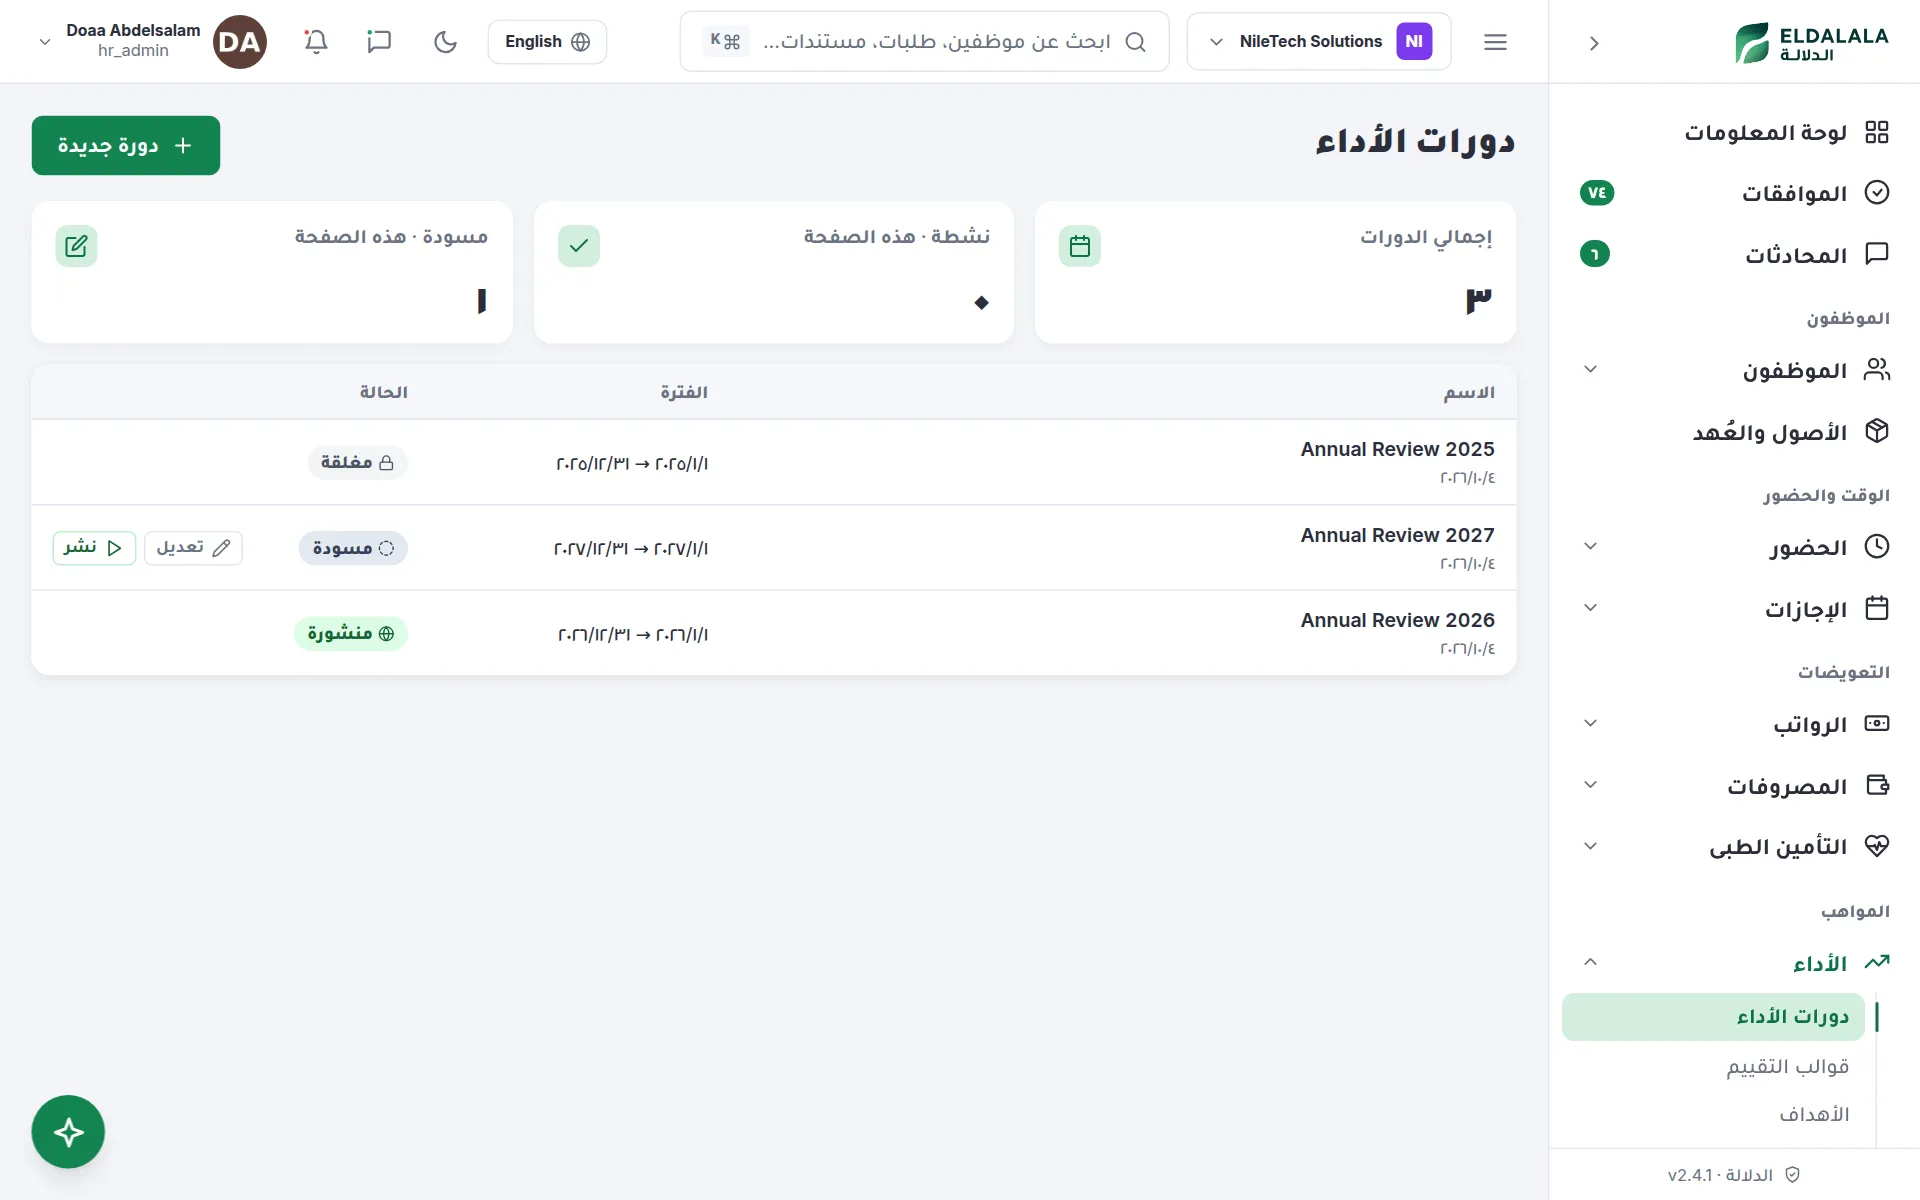Screen dimensions: 1920x1200
Task: Expand the الموظفون employees menu
Action: tap(1734, 370)
